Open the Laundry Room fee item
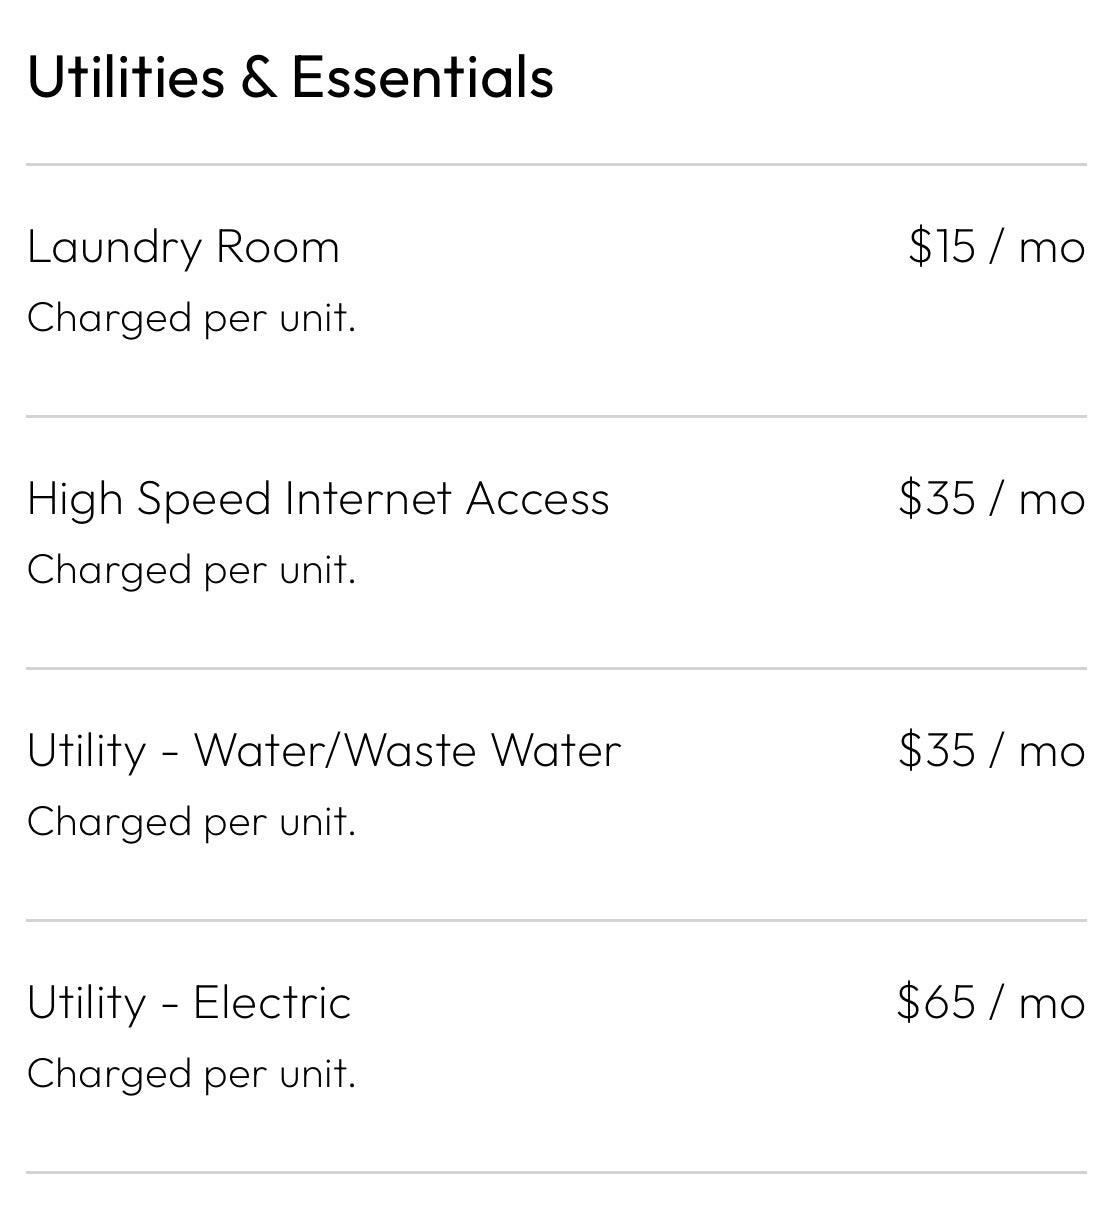Image resolution: width=1119 pixels, height=1219 pixels. point(556,290)
